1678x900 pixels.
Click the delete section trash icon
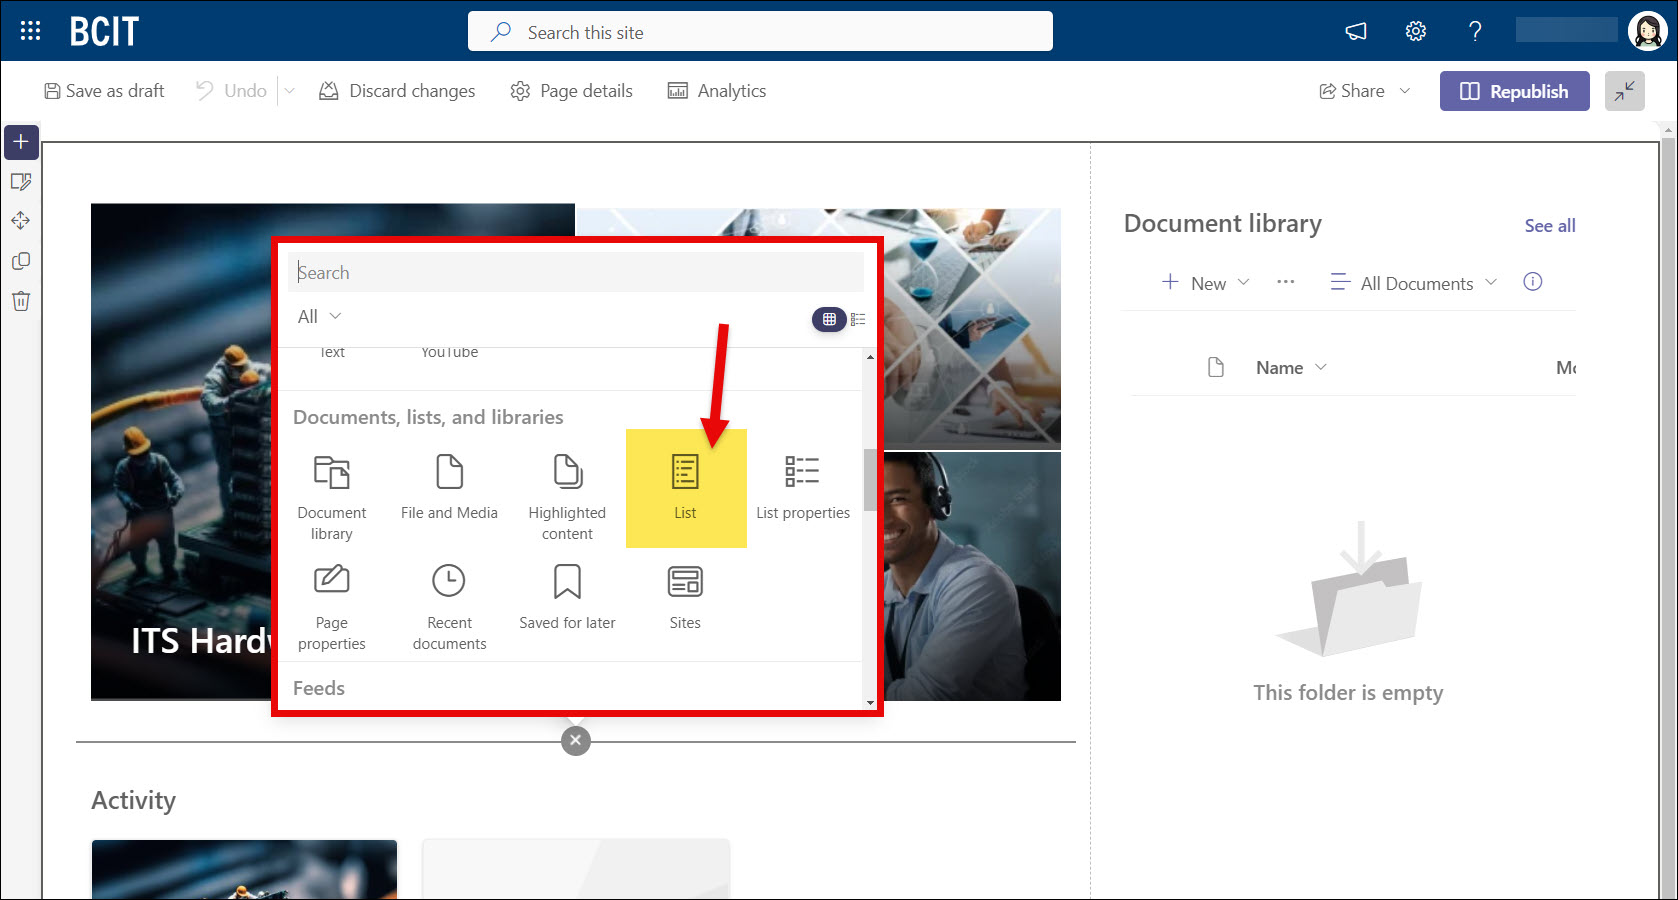[21, 301]
